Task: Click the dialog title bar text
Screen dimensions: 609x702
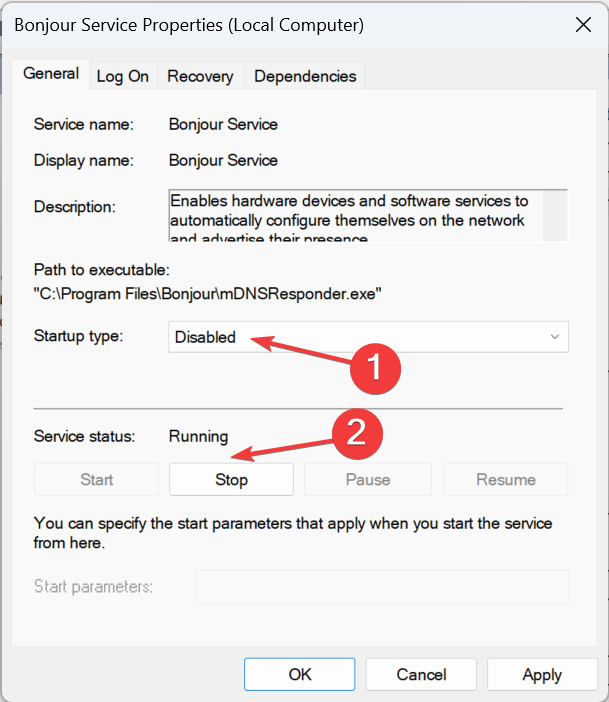Action: coord(189,25)
